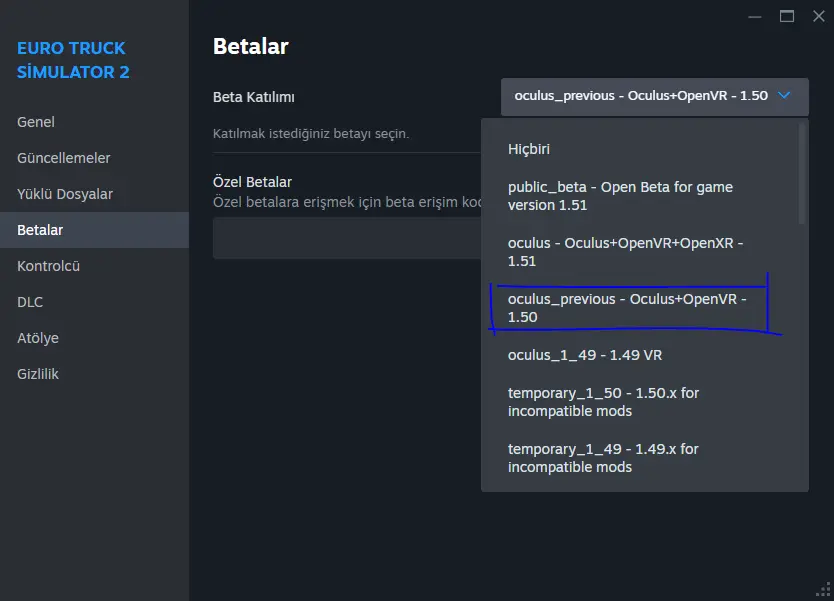The width and height of the screenshot is (834, 601).
Task: Focus the Özel Betalar access code field
Action: [347, 238]
